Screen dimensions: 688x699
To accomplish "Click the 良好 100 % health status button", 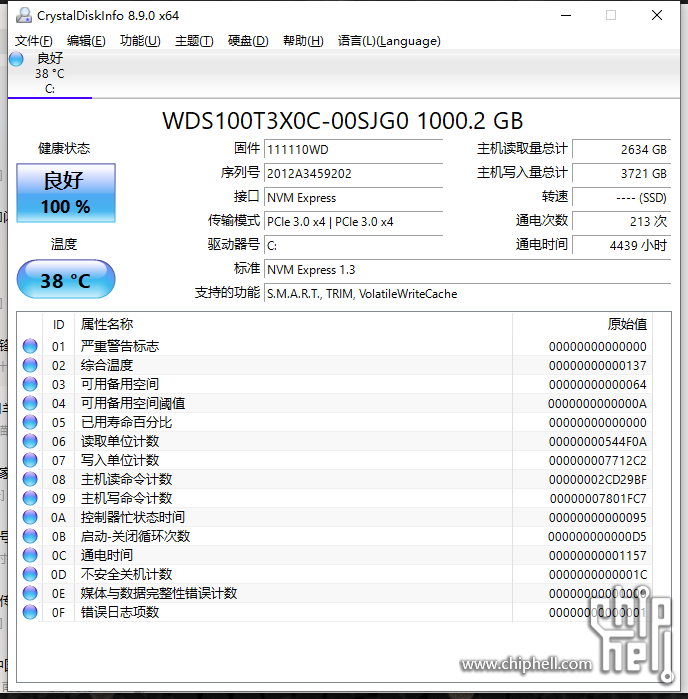I will [66, 193].
